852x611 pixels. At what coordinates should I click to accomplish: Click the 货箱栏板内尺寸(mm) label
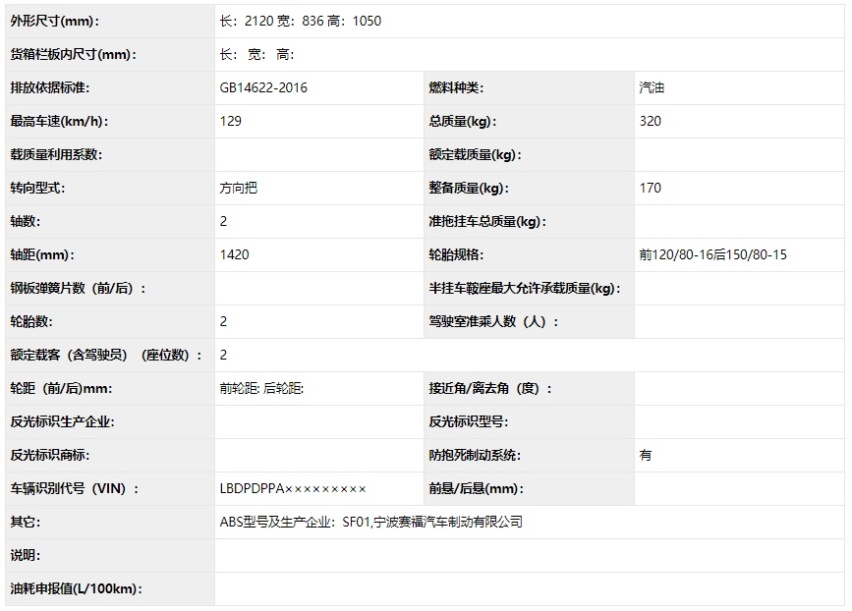coord(73,54)
